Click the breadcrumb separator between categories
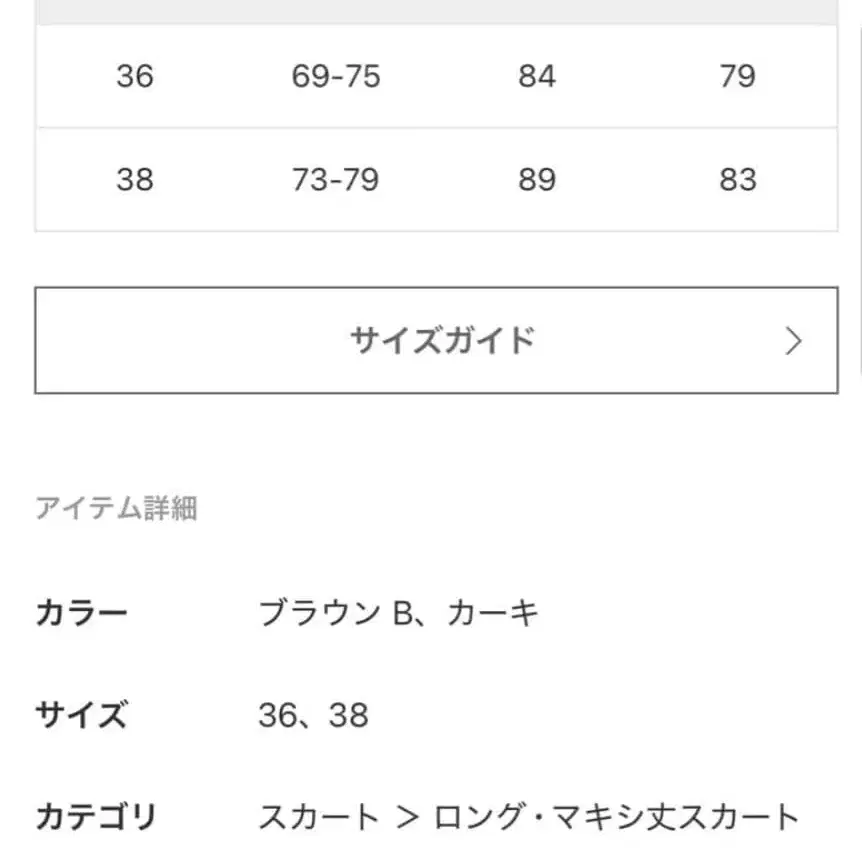This screenshot has width=862, height=862. coord(404,814)
